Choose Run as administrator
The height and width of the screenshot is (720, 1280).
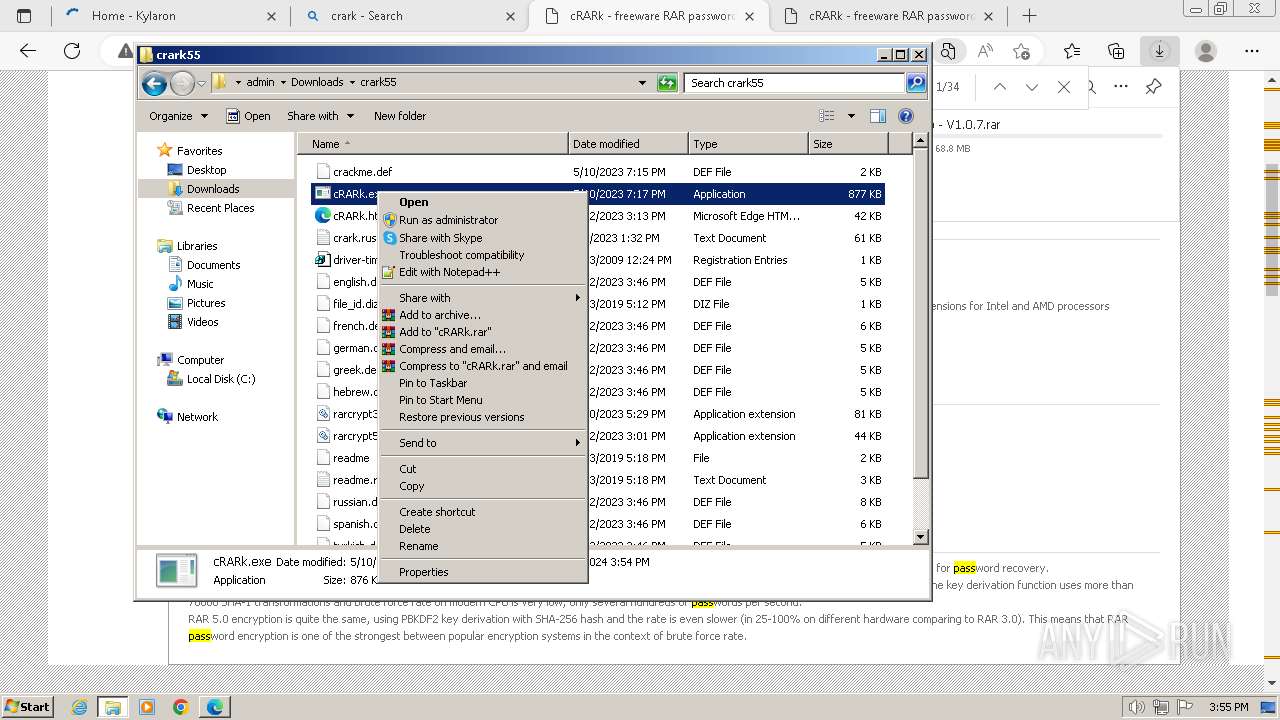[x=448, y=220]
